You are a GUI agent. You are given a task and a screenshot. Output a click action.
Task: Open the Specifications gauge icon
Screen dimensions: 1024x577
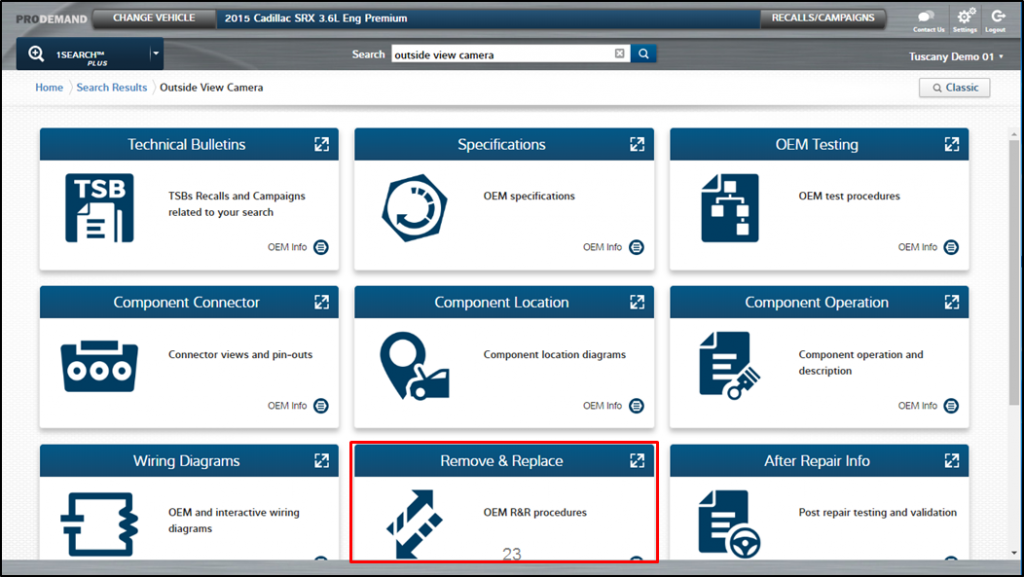click(x=414, y=208)
